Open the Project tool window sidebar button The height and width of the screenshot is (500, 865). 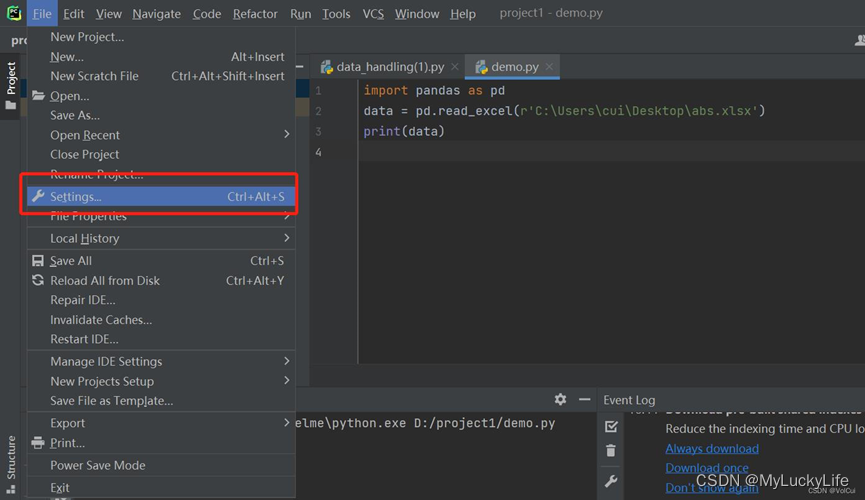(10, 86)
